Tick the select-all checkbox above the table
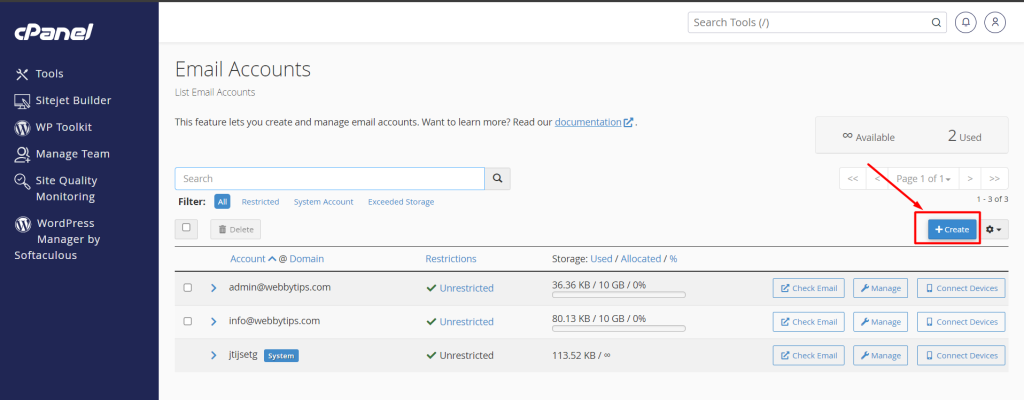This screenshot has height=400, width=1024. [x=187, y=228]
